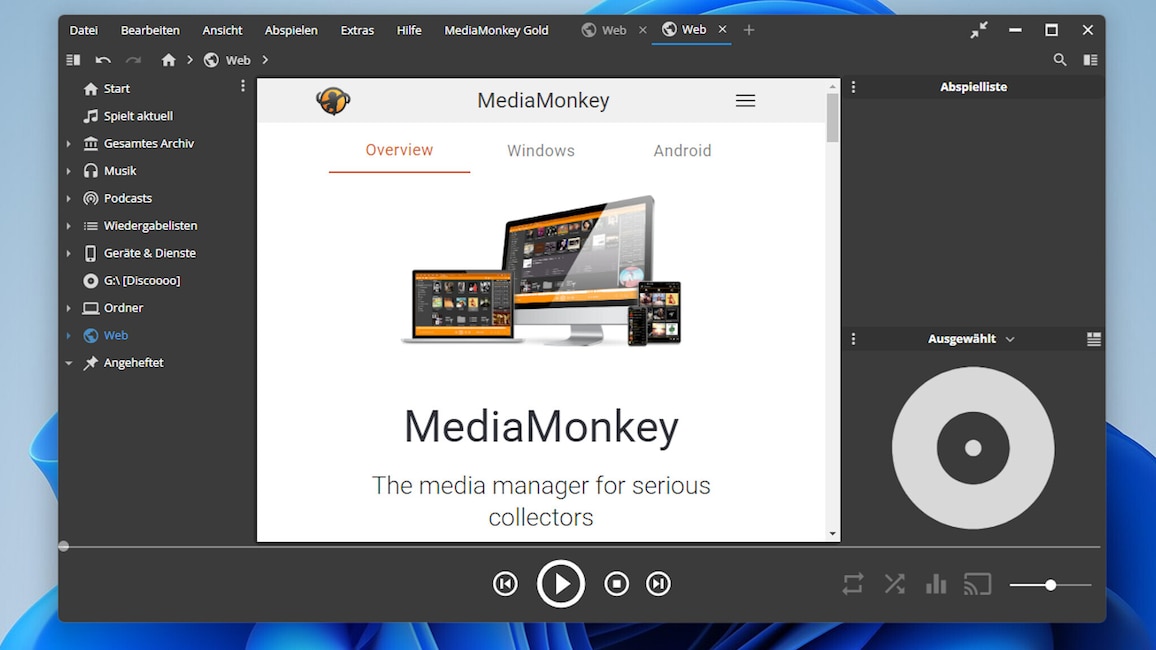Close the active second Web tab

click(x=722, y=29)
